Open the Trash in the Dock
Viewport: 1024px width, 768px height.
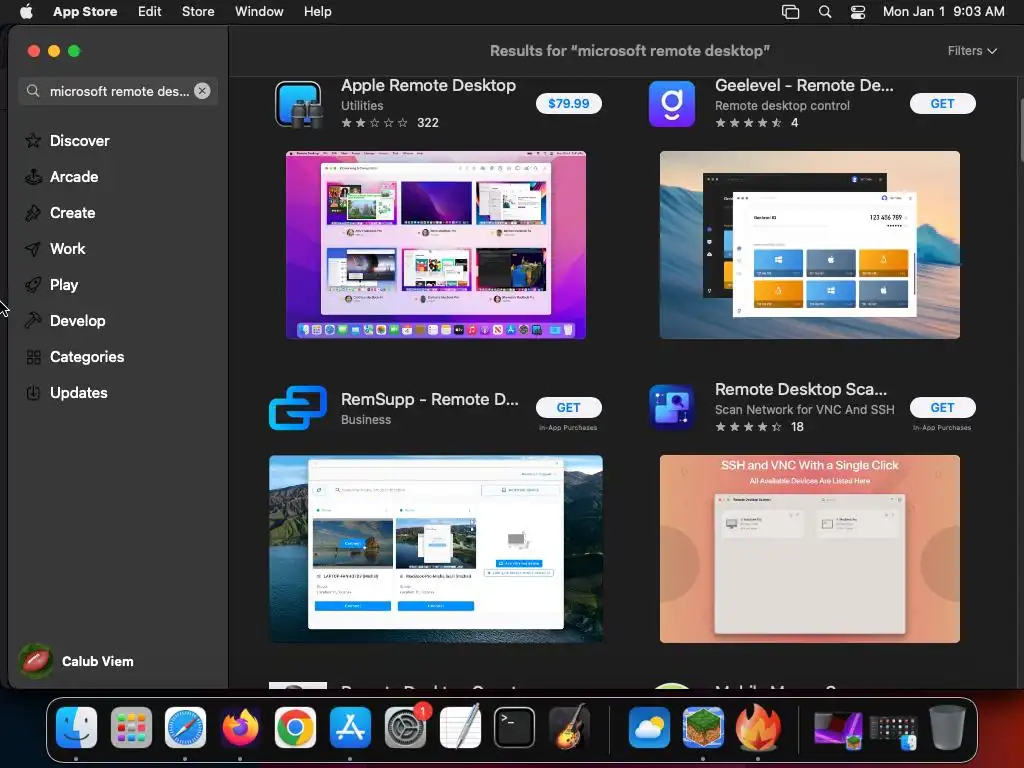pos(947,728)
